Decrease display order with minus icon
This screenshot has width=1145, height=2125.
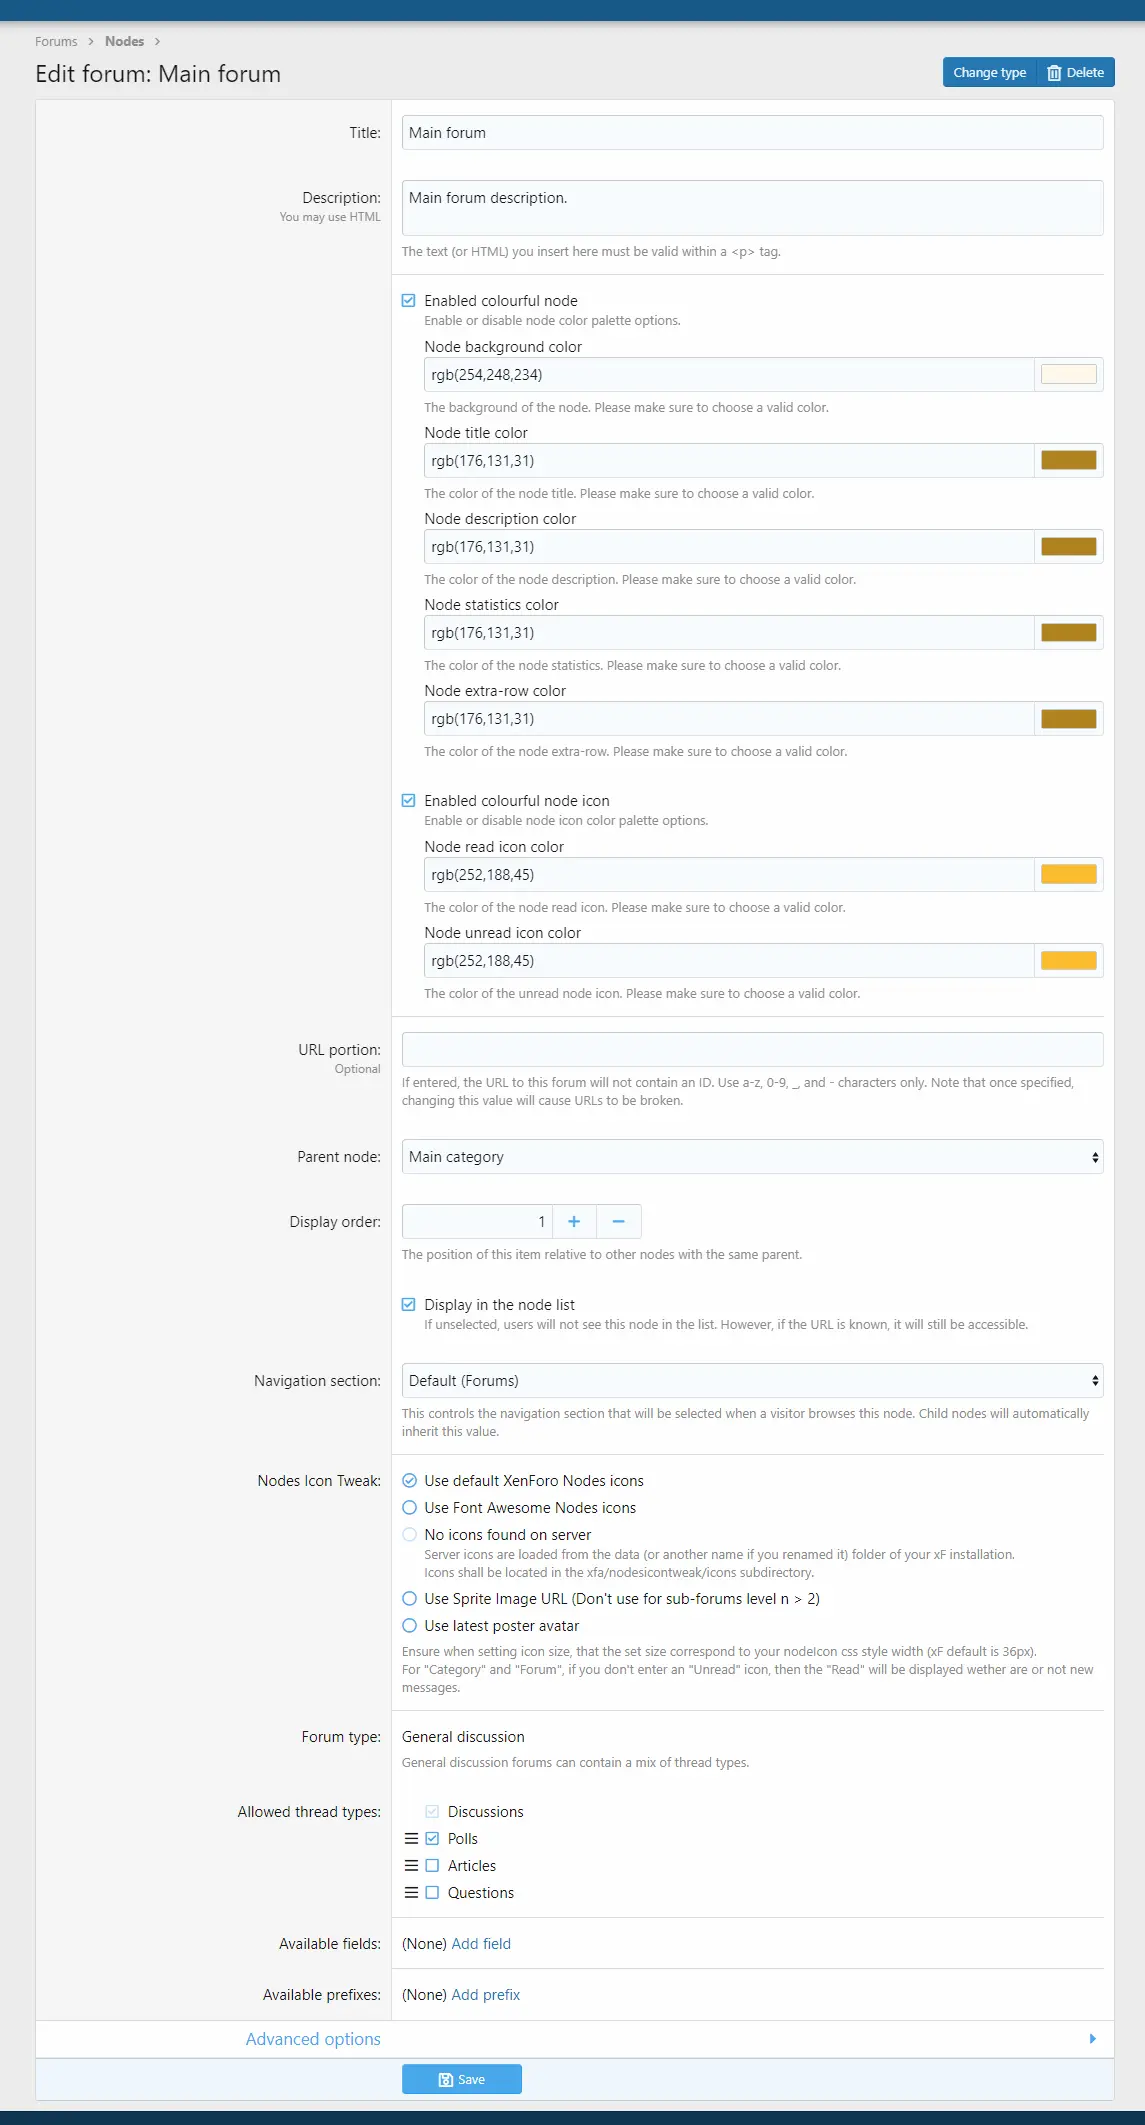(x=619, y=1222)
